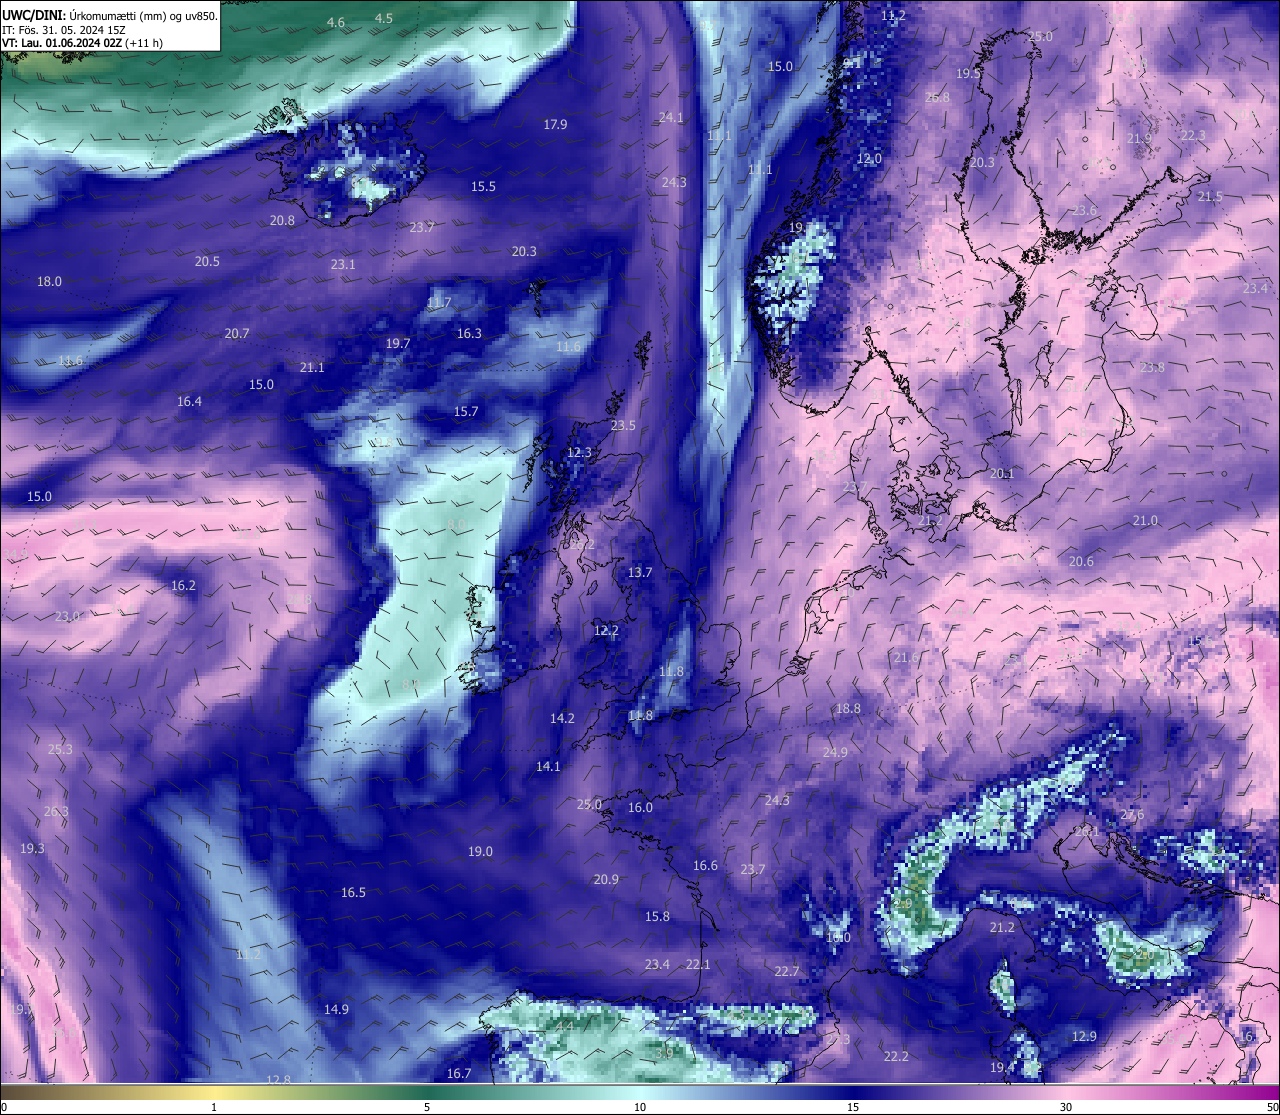Click the 15.8 value label
The height and width of the screenshot is (1115, 1280).
pyautogui.click(x=657, y=916)
